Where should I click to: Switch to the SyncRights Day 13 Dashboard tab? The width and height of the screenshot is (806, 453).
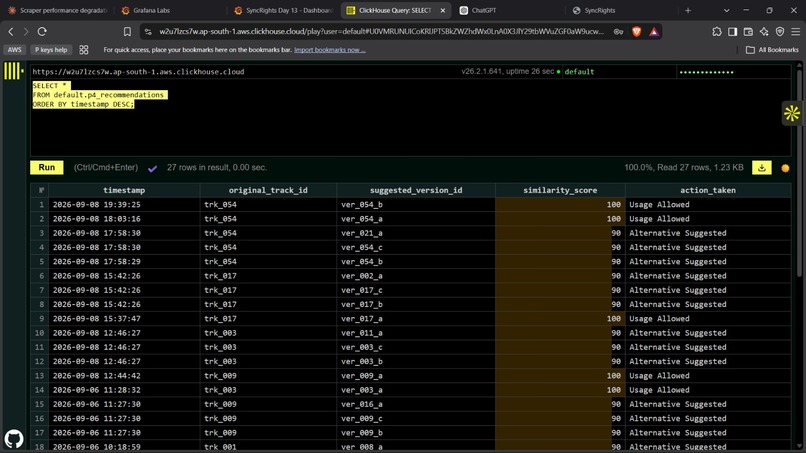click(x=283, y=10)
